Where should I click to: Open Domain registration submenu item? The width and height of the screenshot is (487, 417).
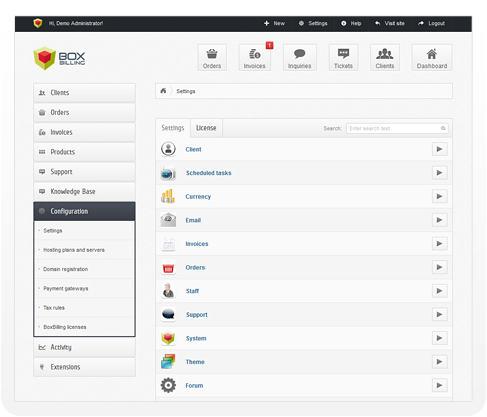click(84, 269)
